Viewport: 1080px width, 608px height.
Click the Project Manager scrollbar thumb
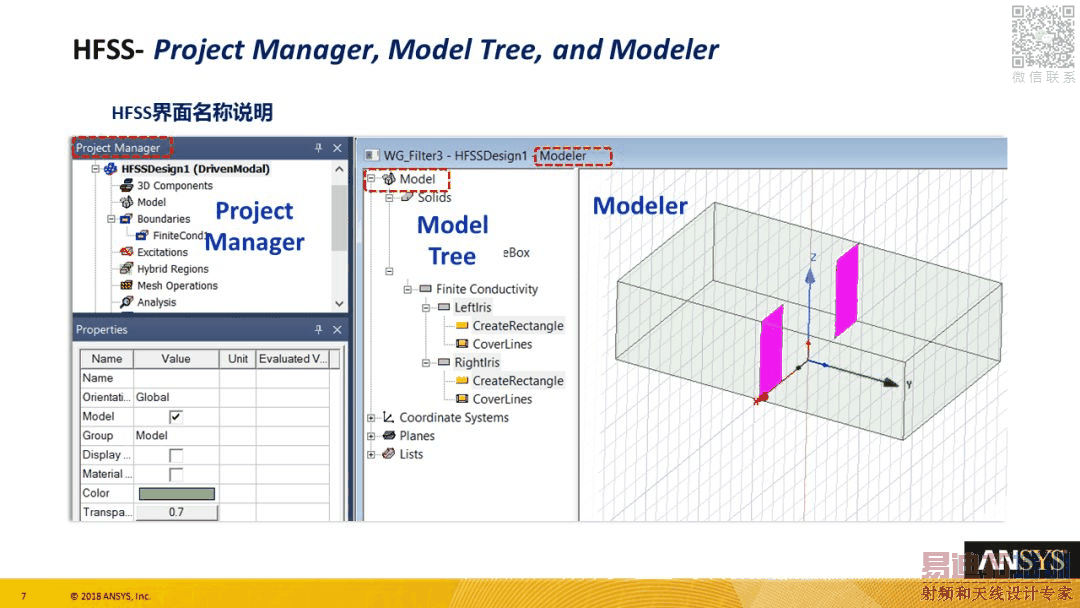pyautogui.click(x=339, y=217)
